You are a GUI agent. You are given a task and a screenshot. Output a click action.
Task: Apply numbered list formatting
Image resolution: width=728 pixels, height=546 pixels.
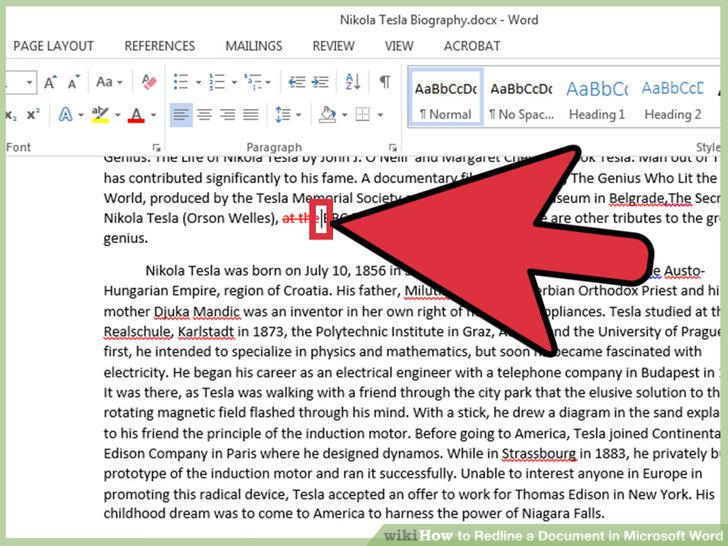pos(217,82)
